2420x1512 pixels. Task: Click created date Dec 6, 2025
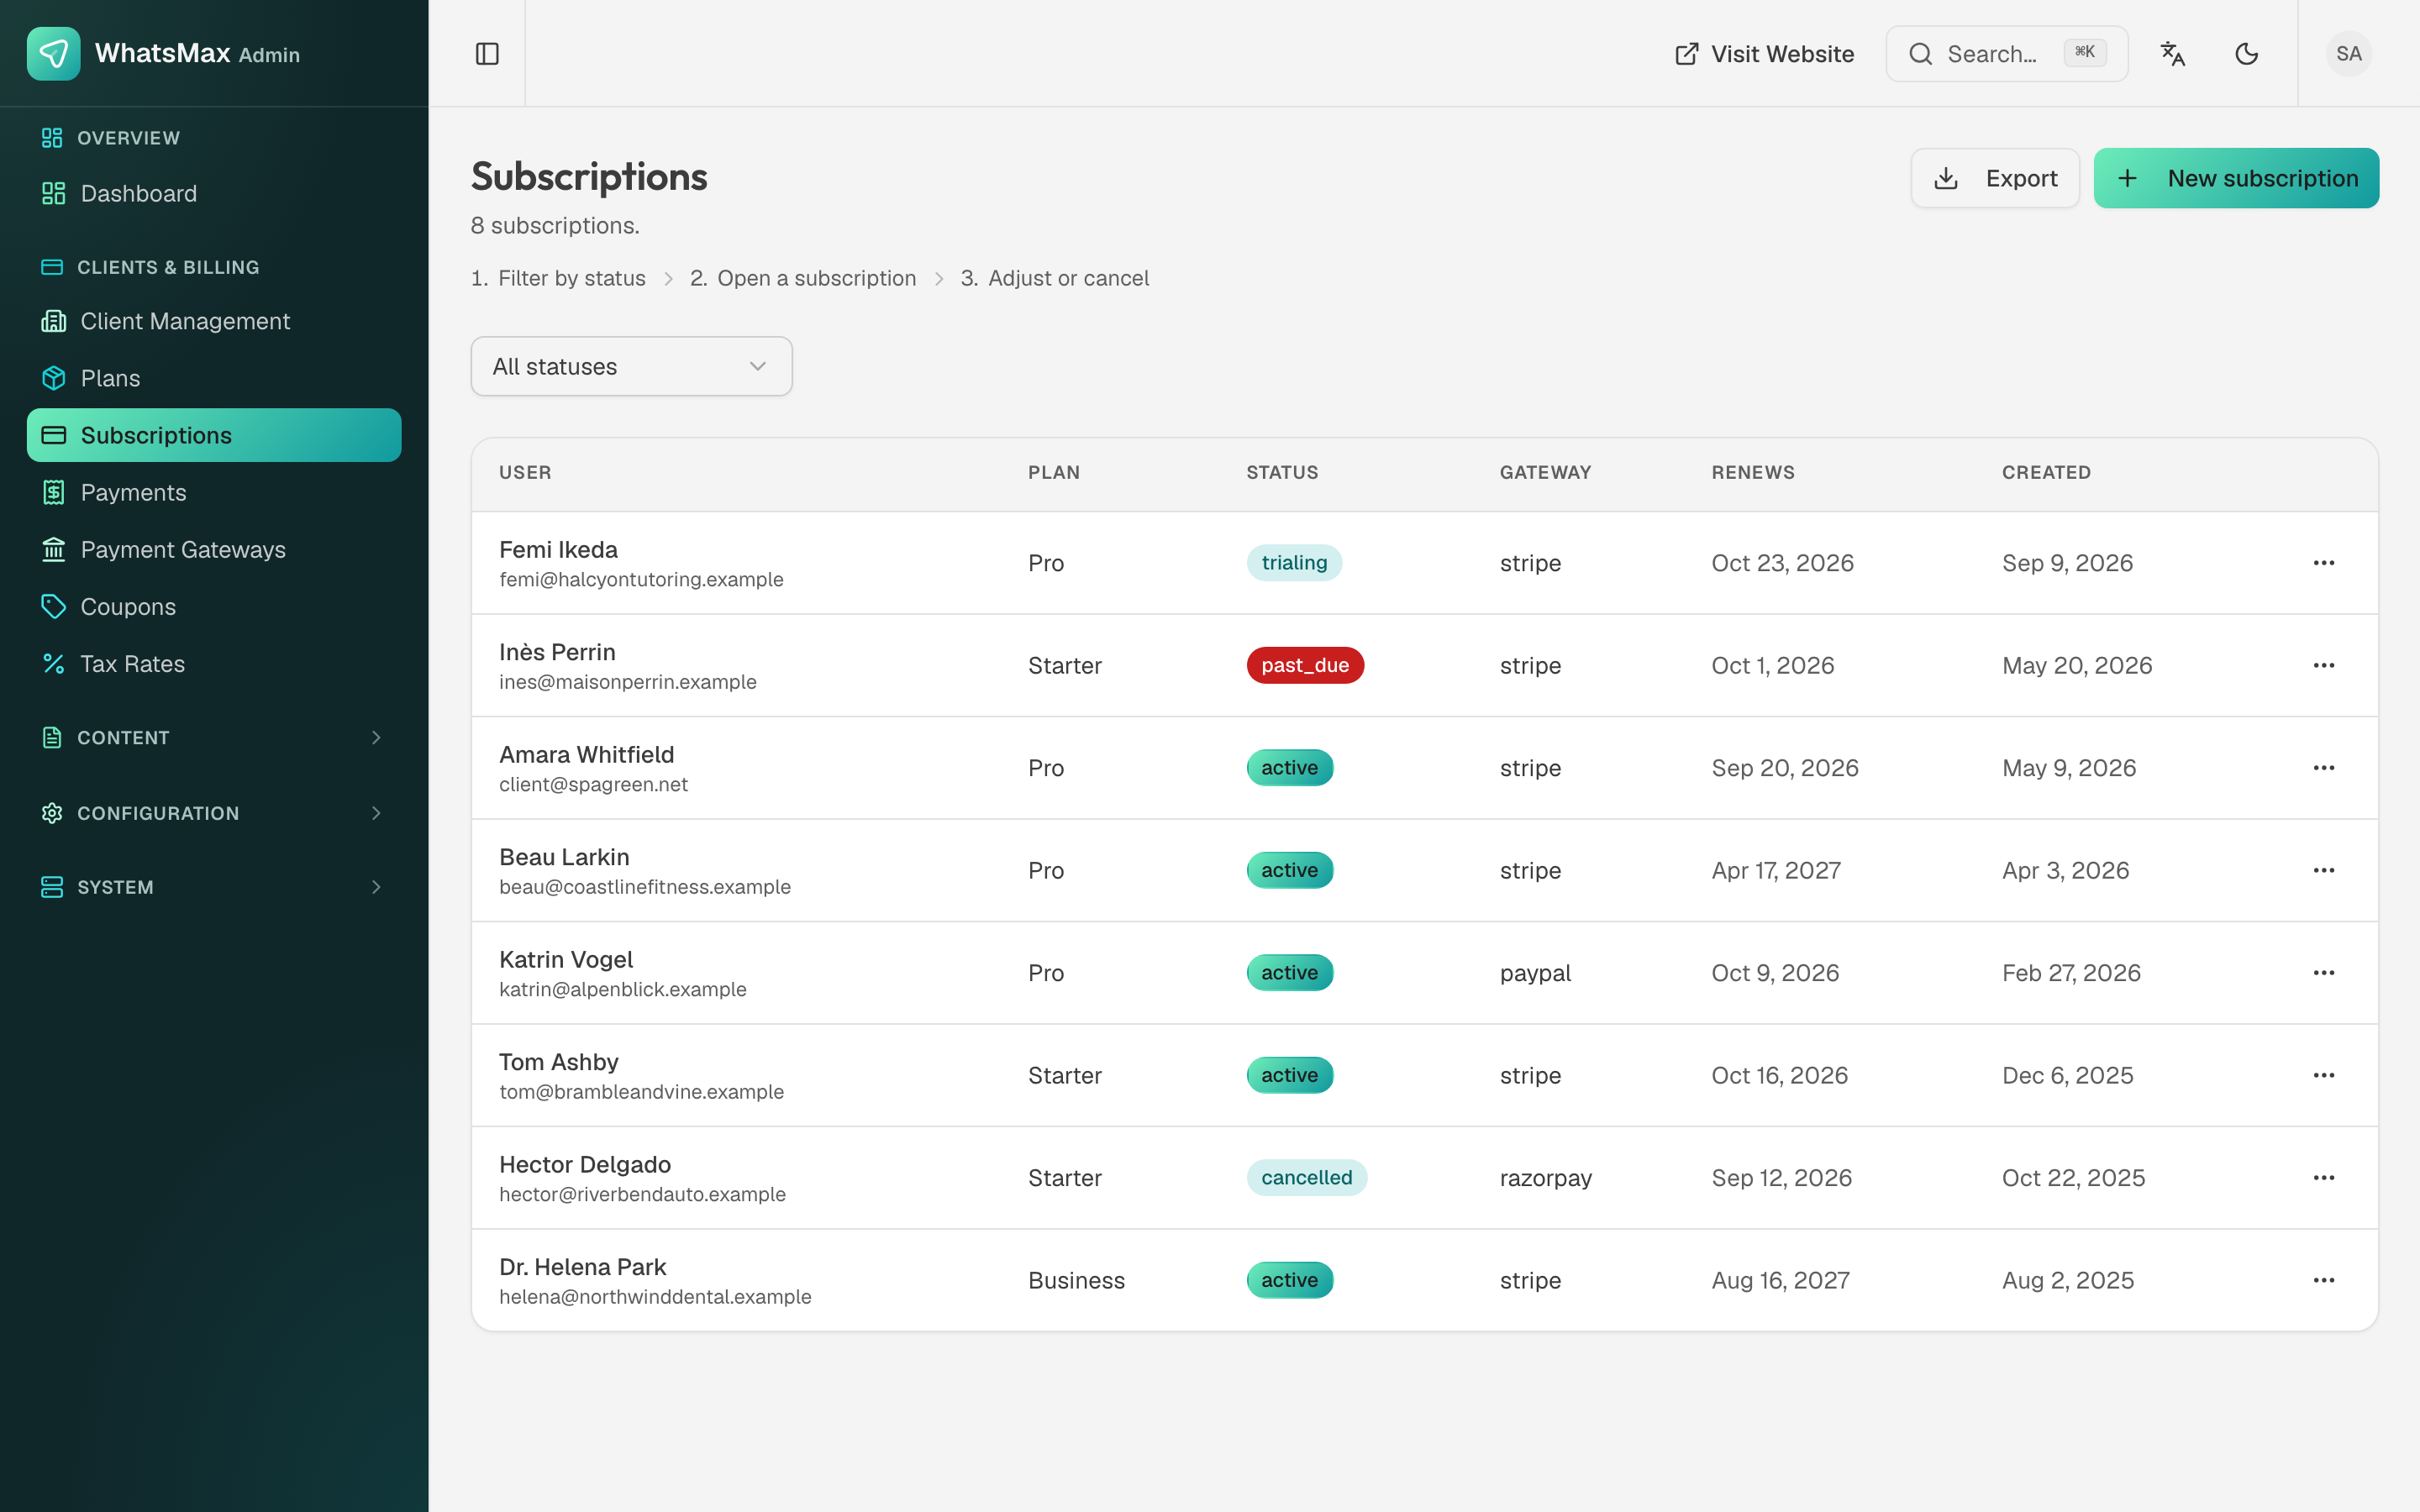[2067, 1076]
